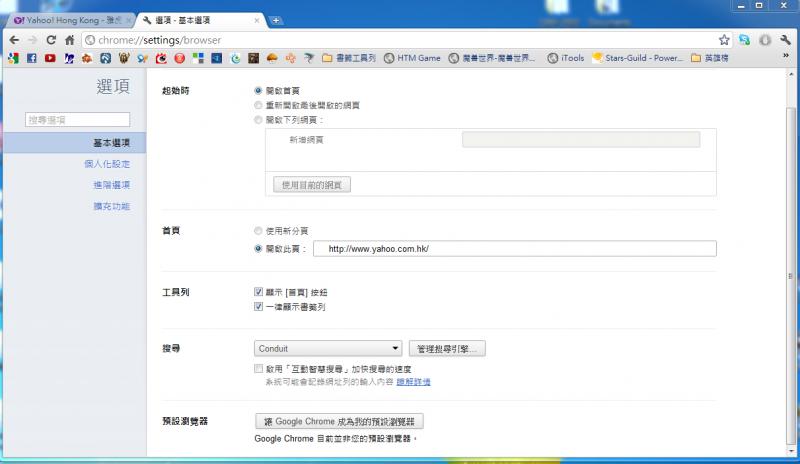800x464 pixels.
Task: Open the 魔獸世界 bookmark
Action: (492, 58)
